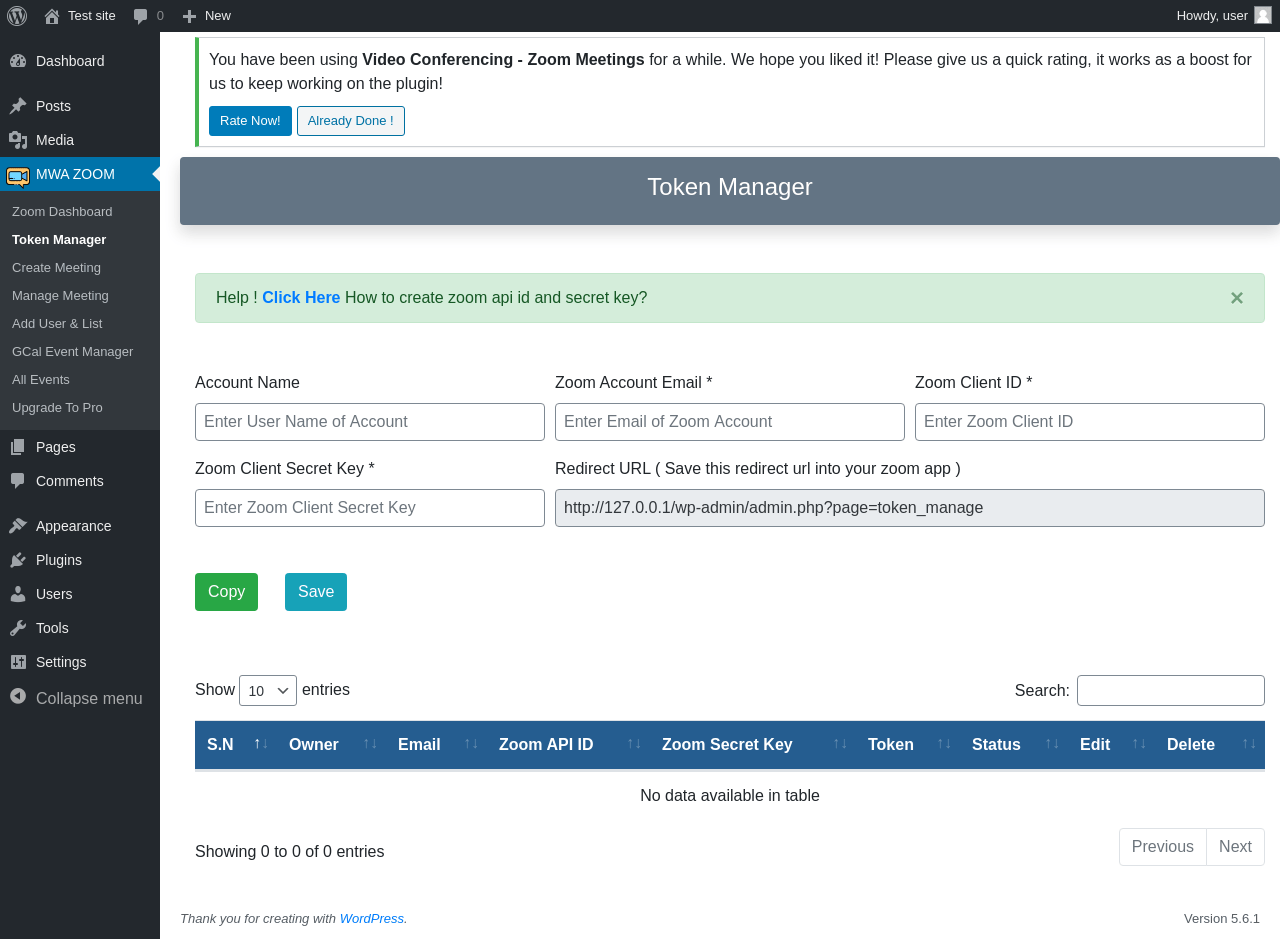Click the Collapse menu arrow icon

click(18, 696)
